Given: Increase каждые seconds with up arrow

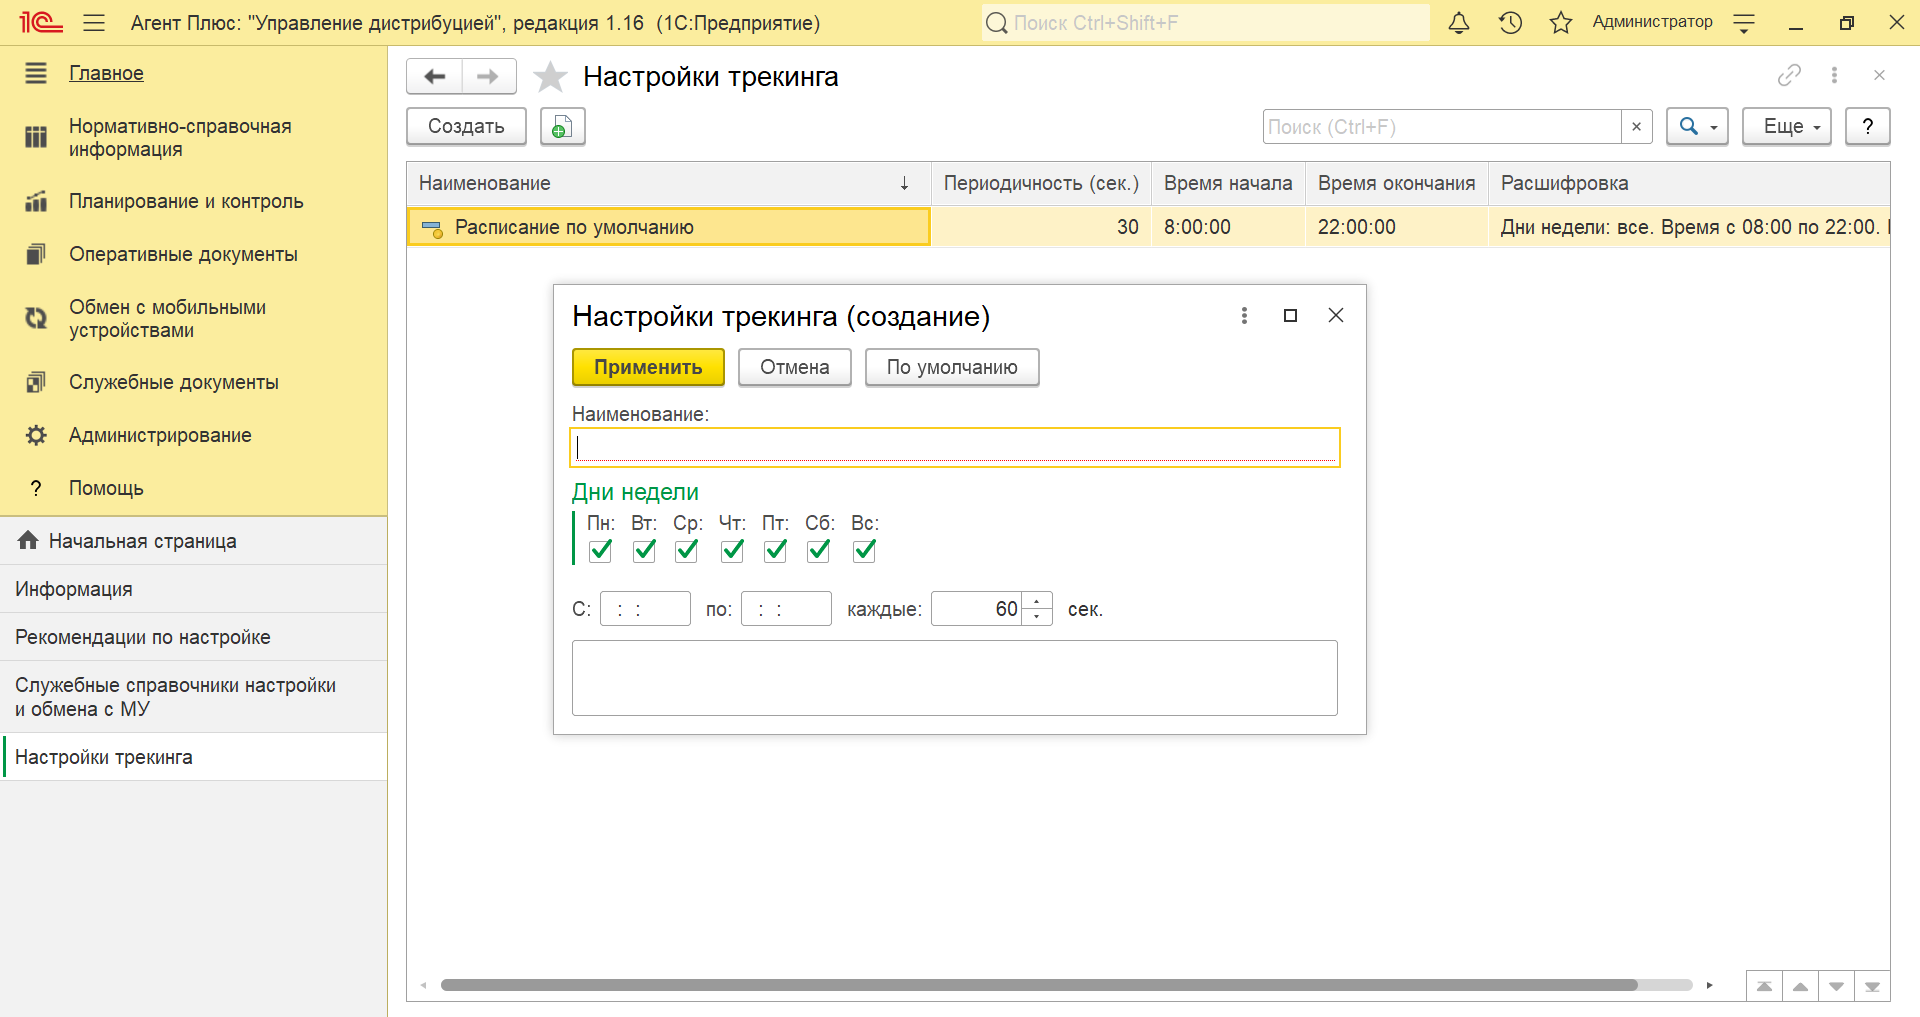Looking at the screenshot, I should pyautogui.click(x=1037, y=601).
